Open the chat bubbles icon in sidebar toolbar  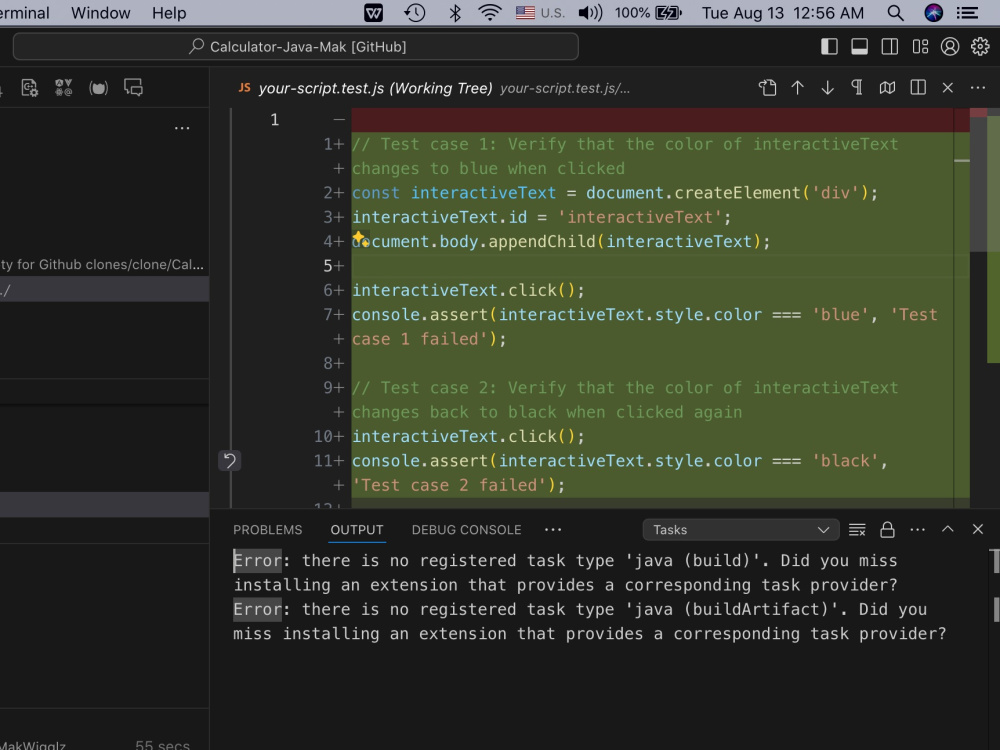(133, 87)
